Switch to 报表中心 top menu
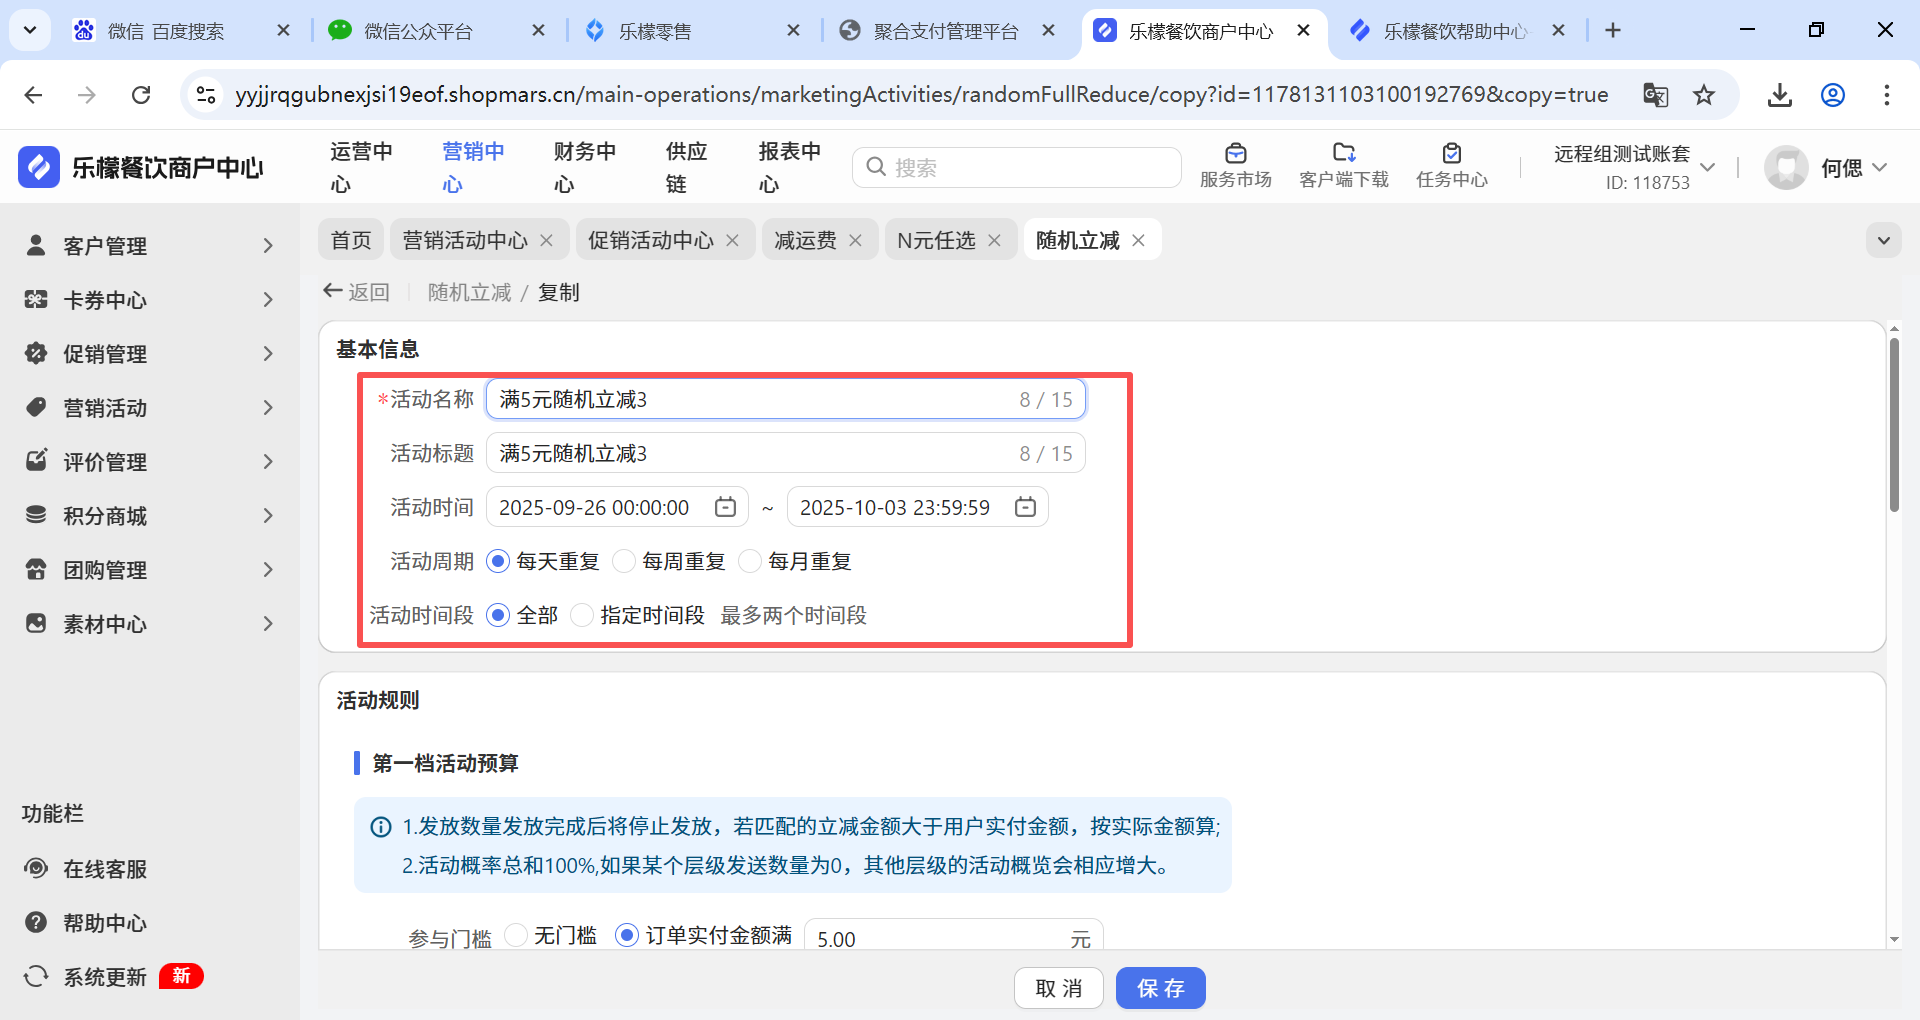 pos(790,167)
